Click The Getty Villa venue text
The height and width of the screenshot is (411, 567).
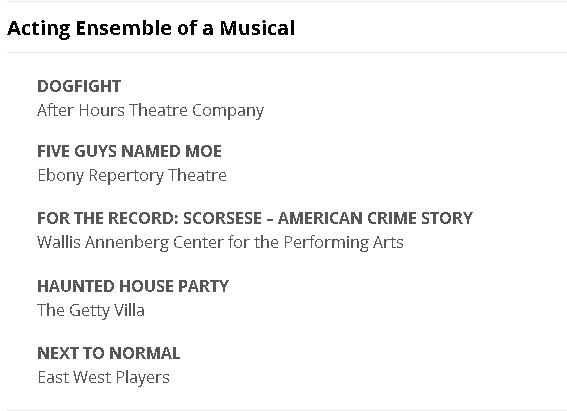click(91, 311)
